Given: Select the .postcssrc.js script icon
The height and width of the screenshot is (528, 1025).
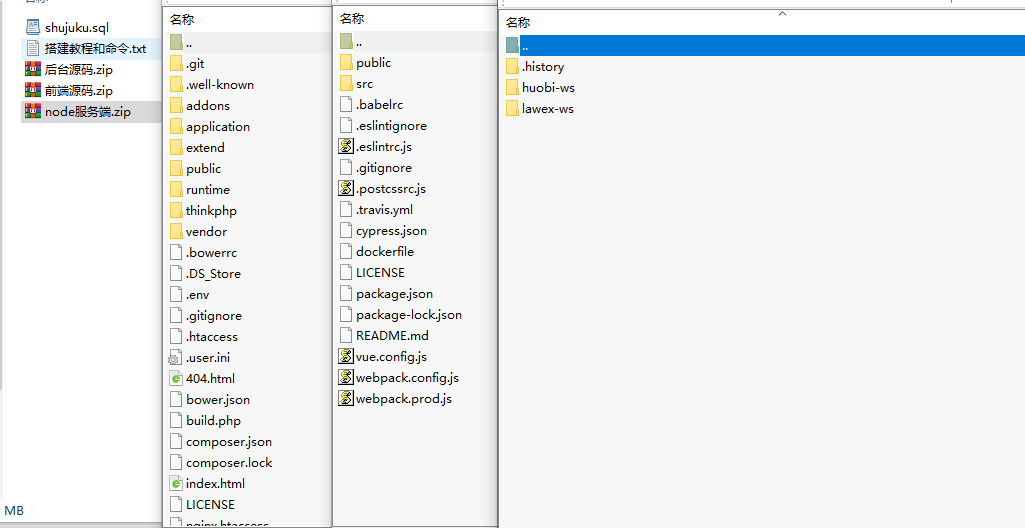Looking at the screenshot, I should pos(346,188).
